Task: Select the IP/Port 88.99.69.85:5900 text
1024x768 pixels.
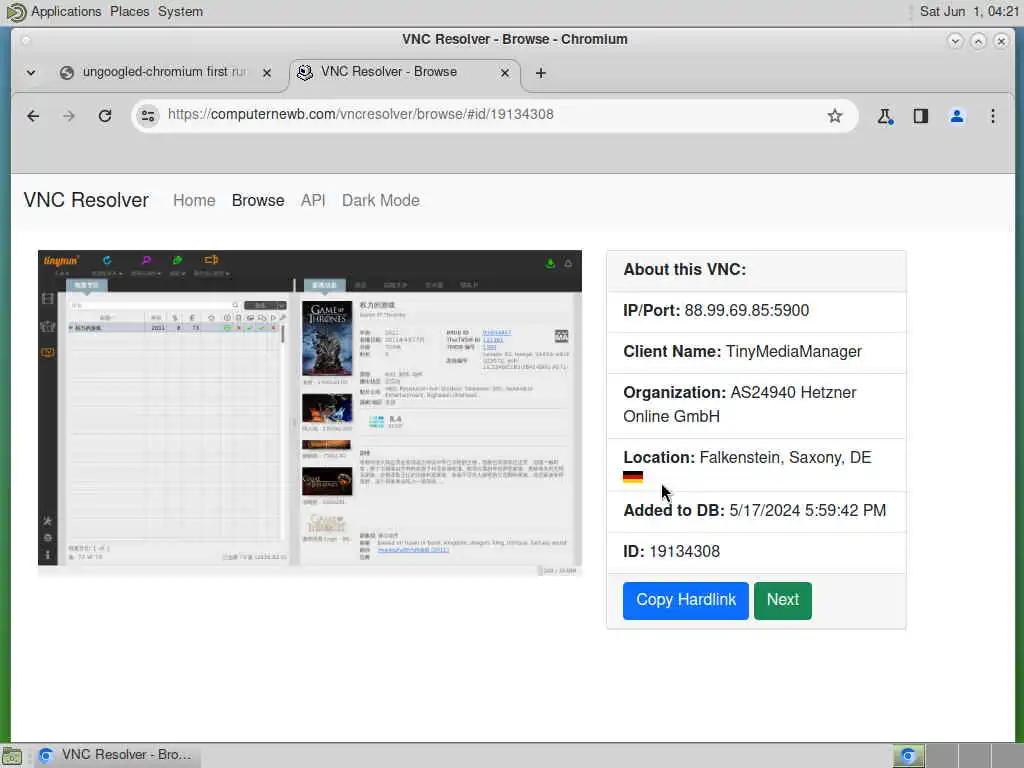Action: (716, 310)
